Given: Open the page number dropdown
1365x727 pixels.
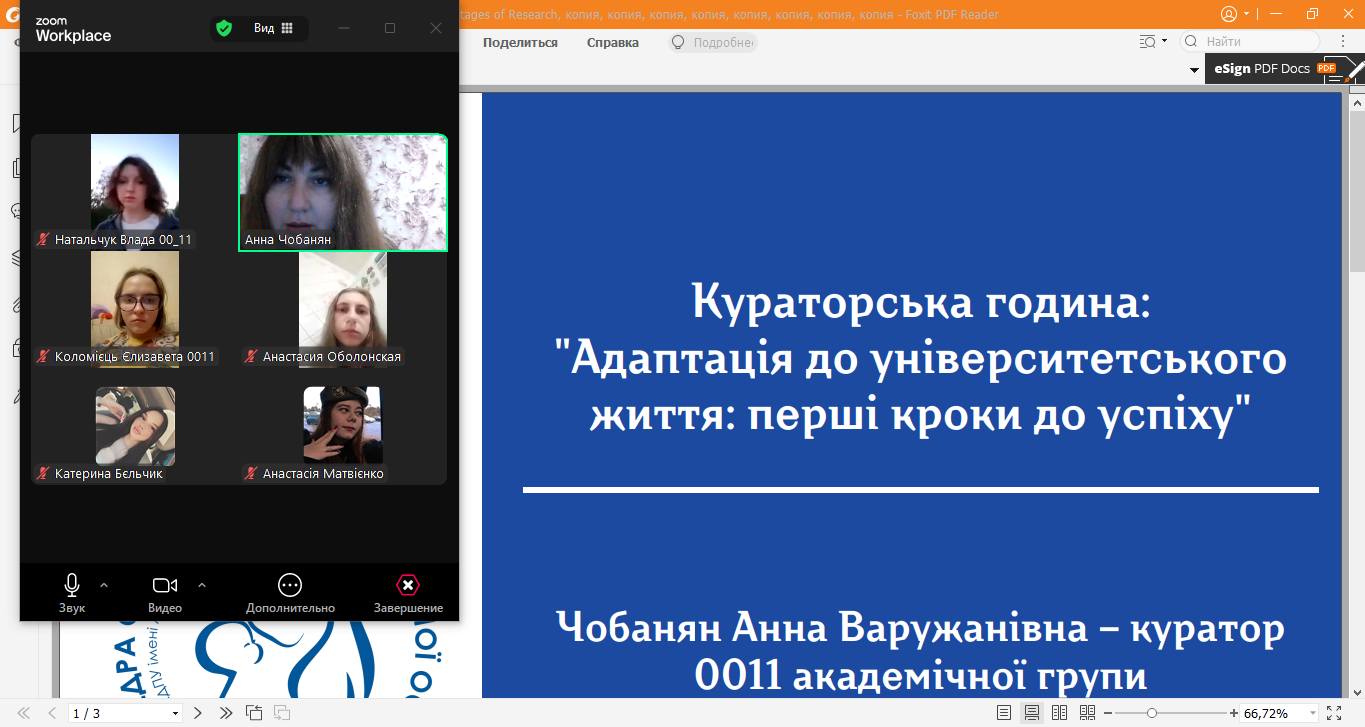Looking at the screenshot, I should pyautogui.click(x=176, y=714).
